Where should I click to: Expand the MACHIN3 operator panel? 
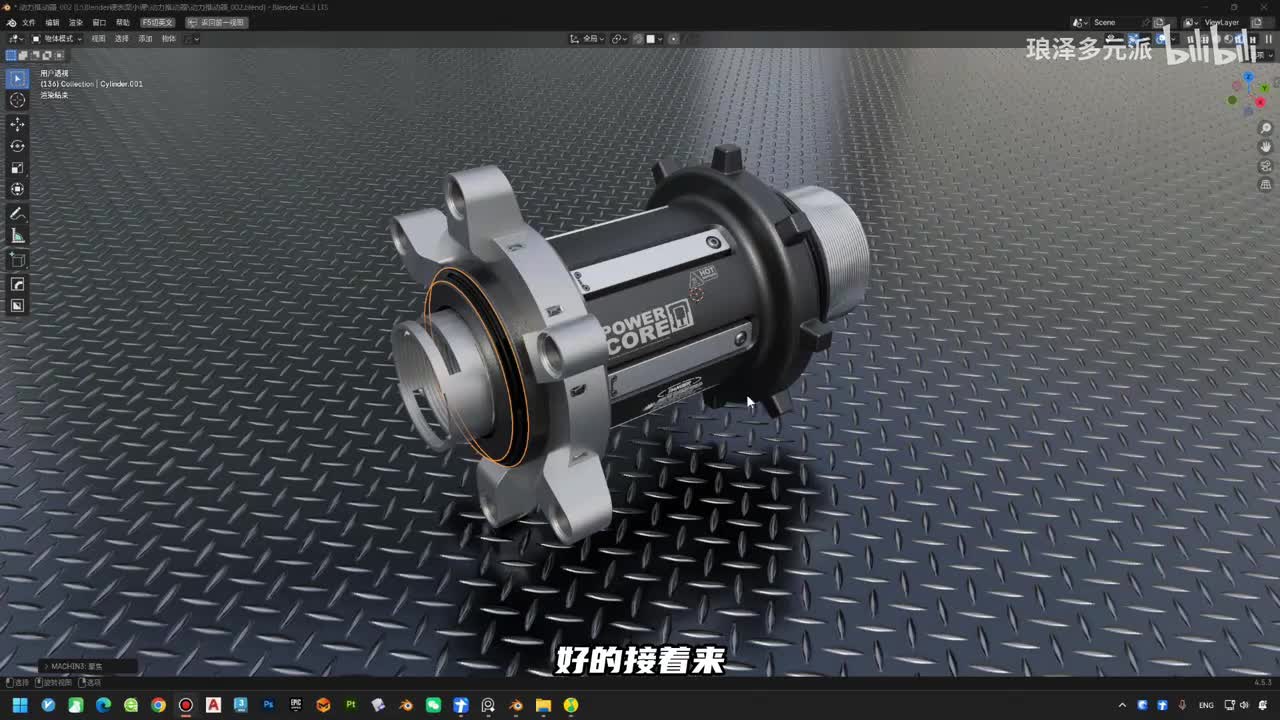[88, 666]
